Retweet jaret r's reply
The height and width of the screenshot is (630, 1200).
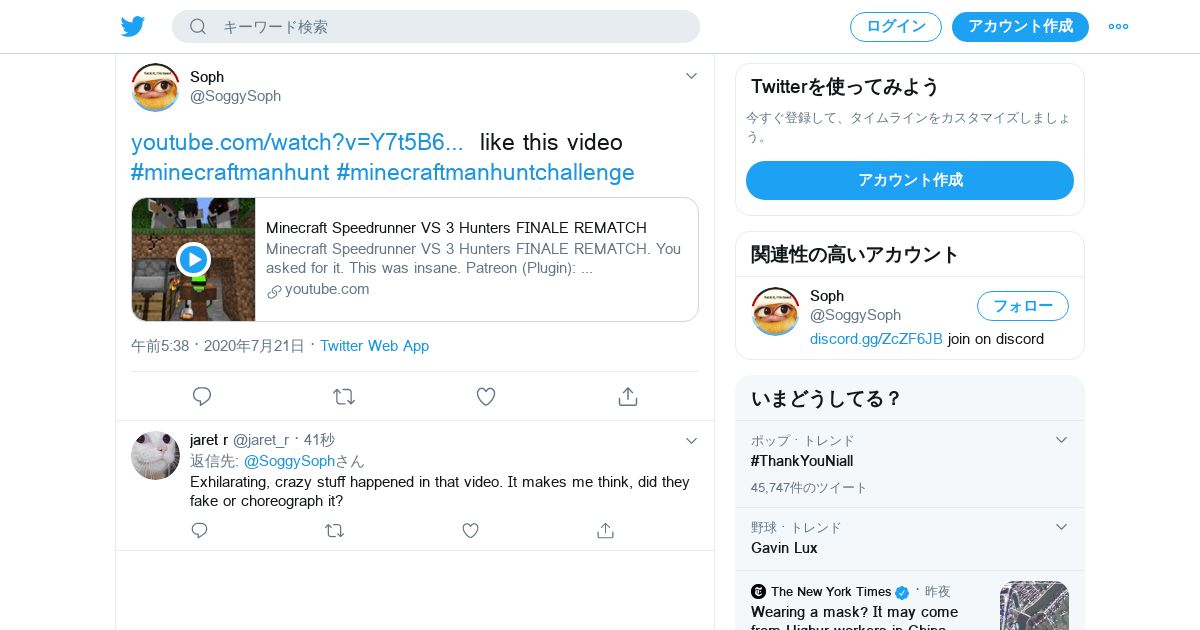pyautogui.click(x=335, y=531)
